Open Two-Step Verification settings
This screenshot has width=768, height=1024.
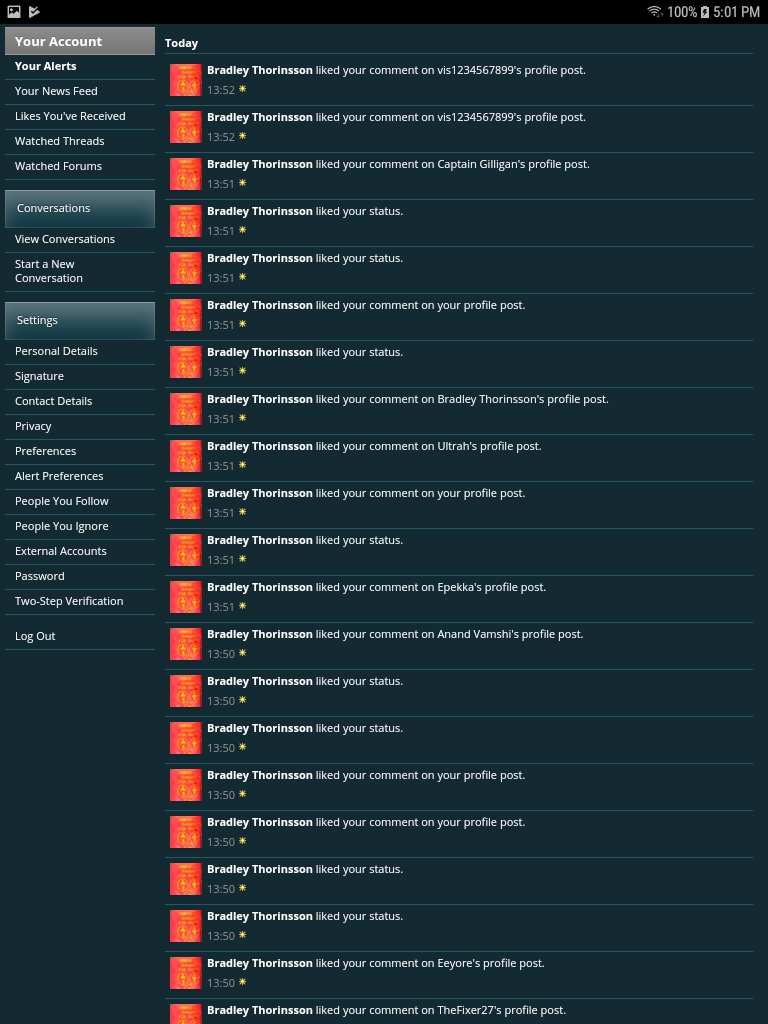[69, 601]
